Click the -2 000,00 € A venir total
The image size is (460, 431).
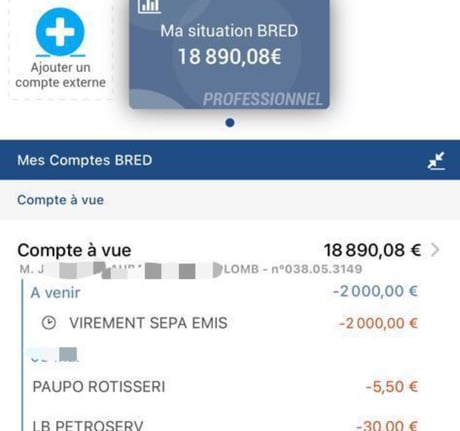click(x=375, y=291)
